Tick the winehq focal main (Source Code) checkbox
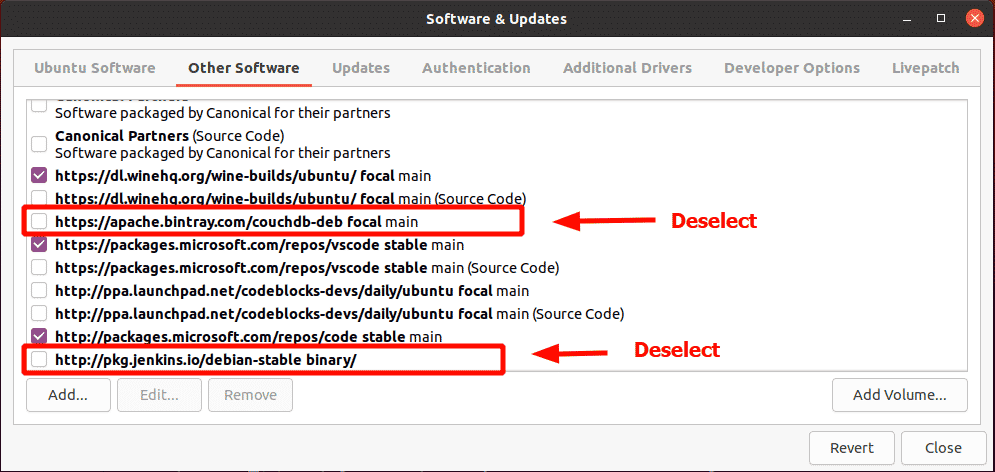 [39, 197]
